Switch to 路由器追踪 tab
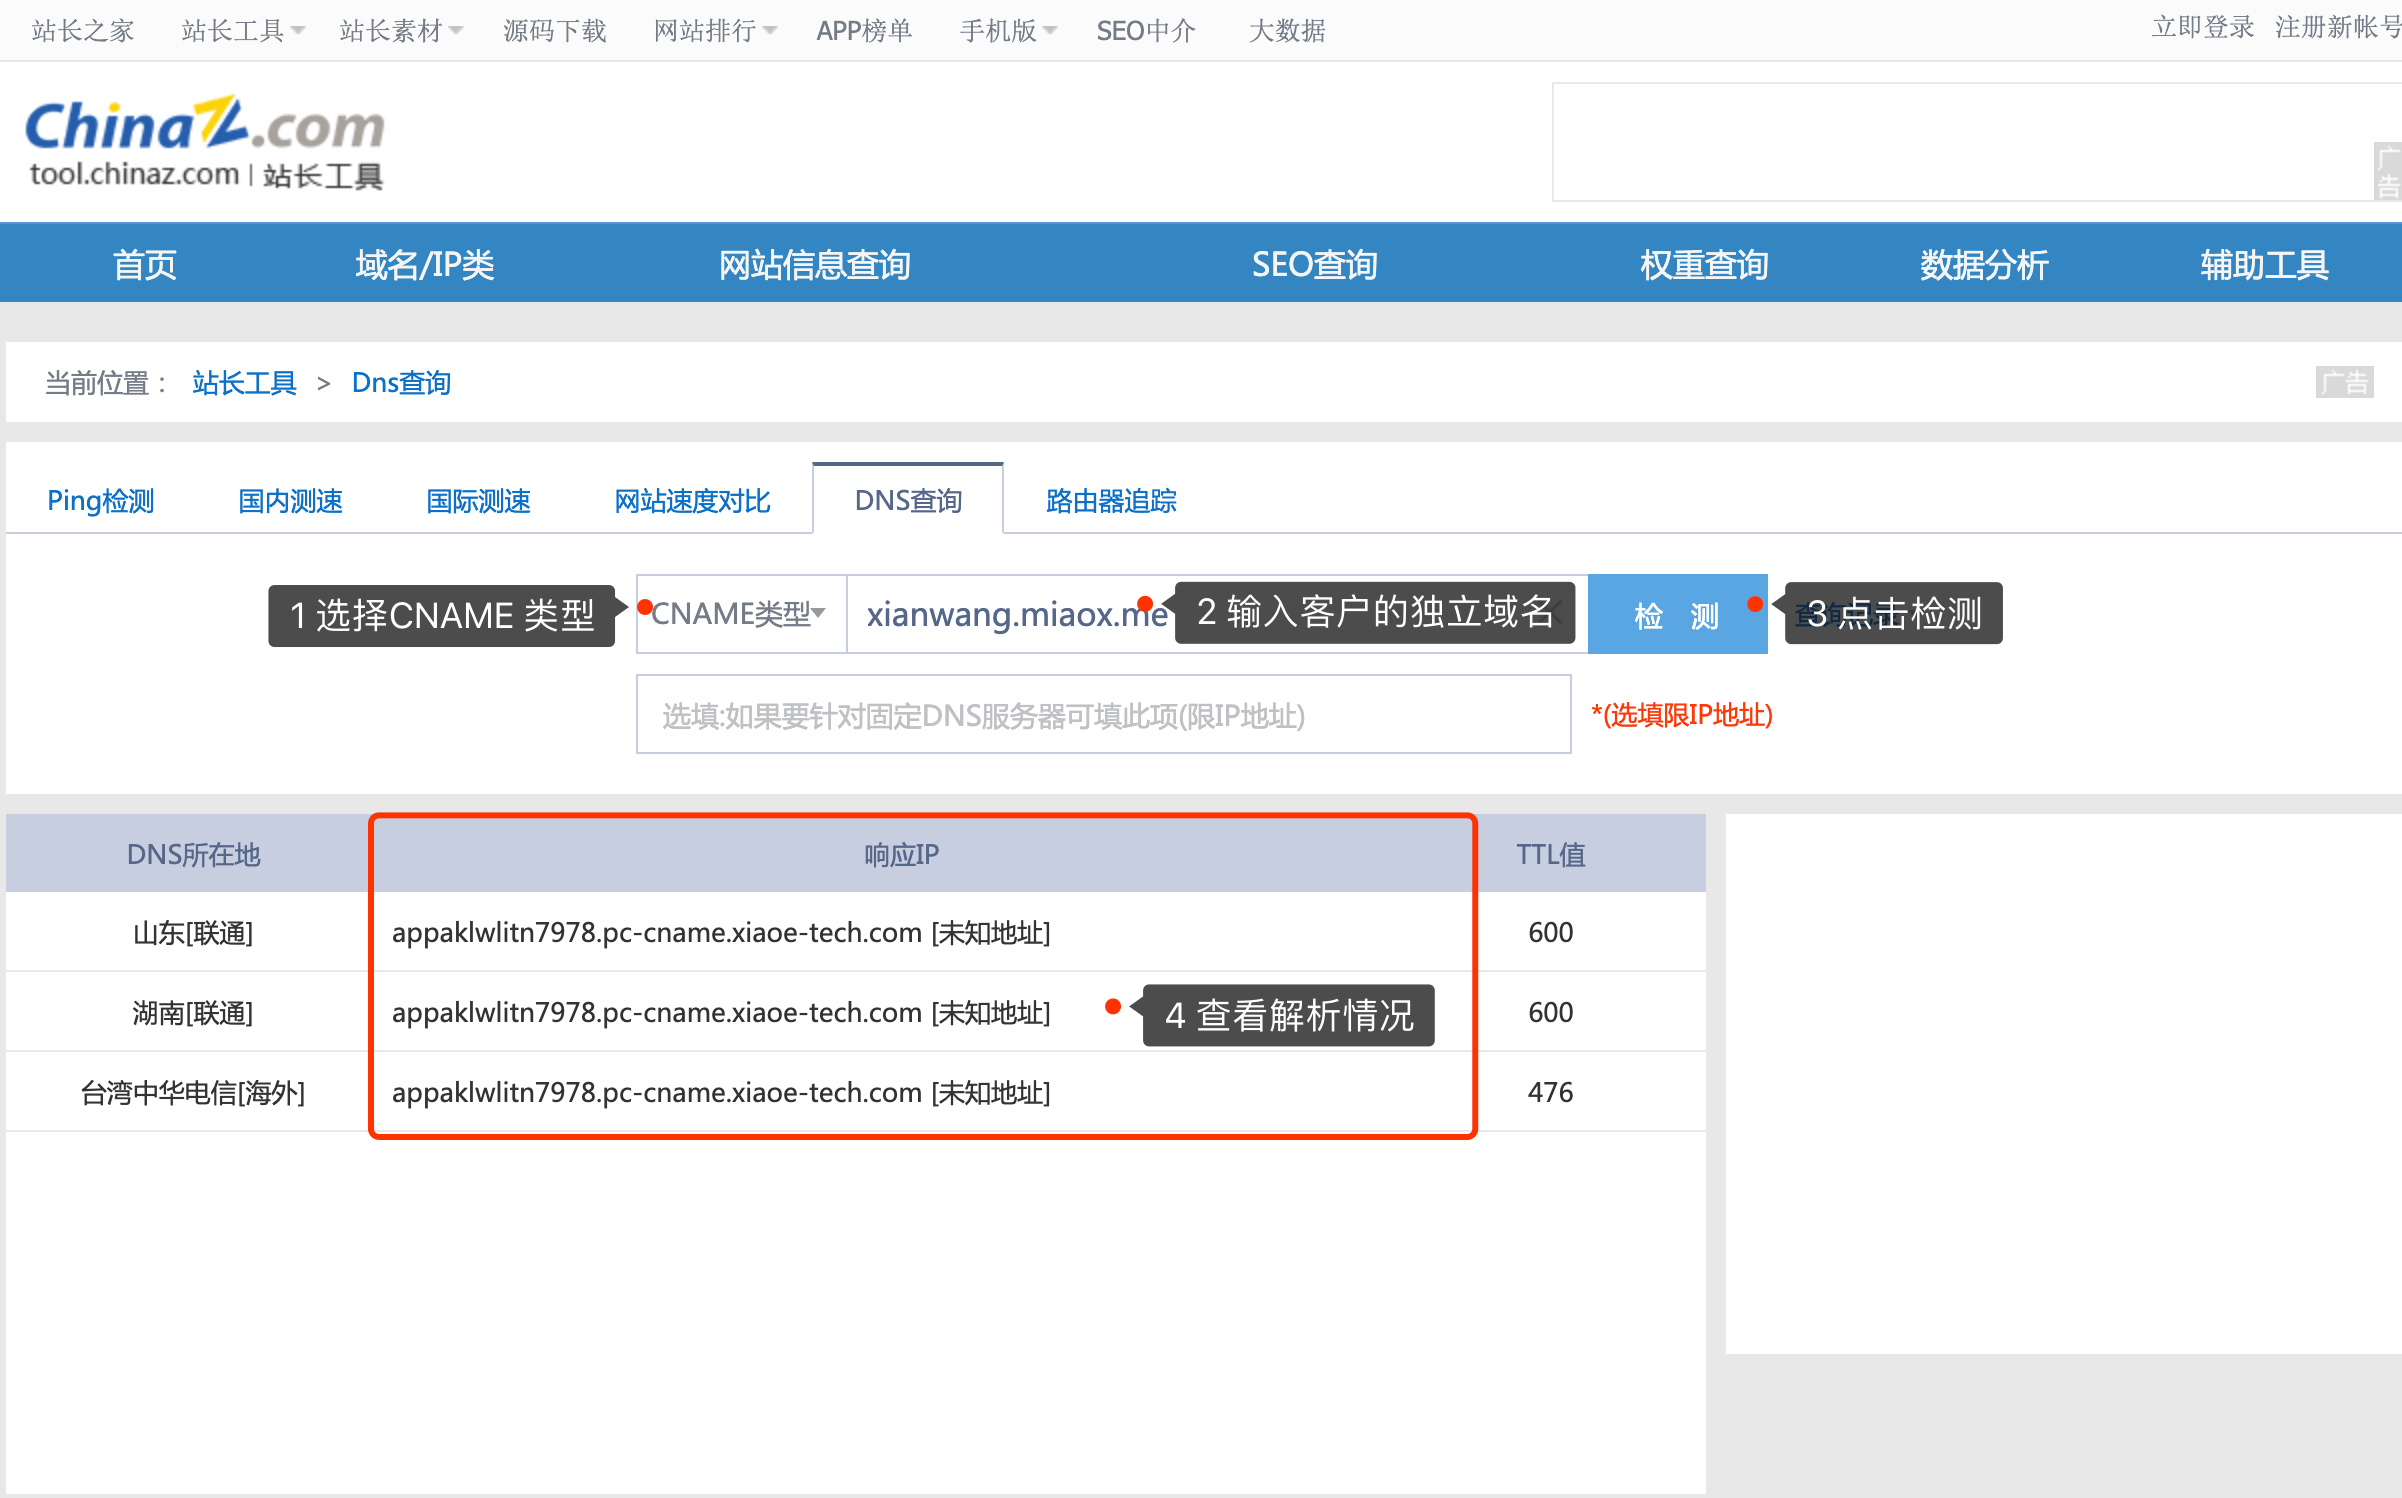 tap(1111, 500)
